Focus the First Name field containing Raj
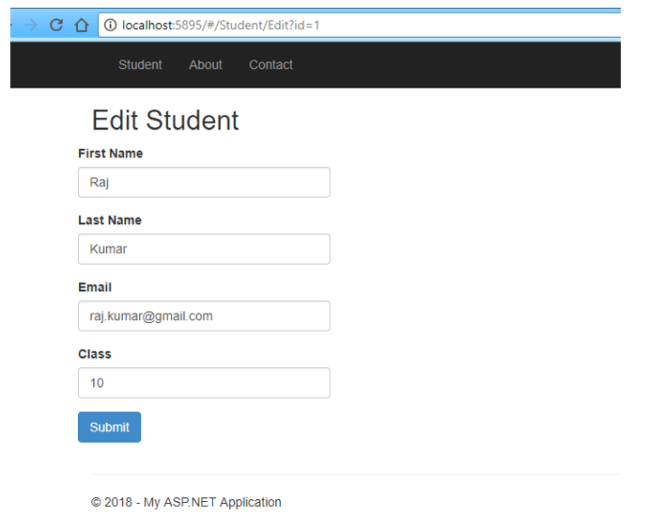The width and height of the screenshot is (650, 516). click(204, 182)
